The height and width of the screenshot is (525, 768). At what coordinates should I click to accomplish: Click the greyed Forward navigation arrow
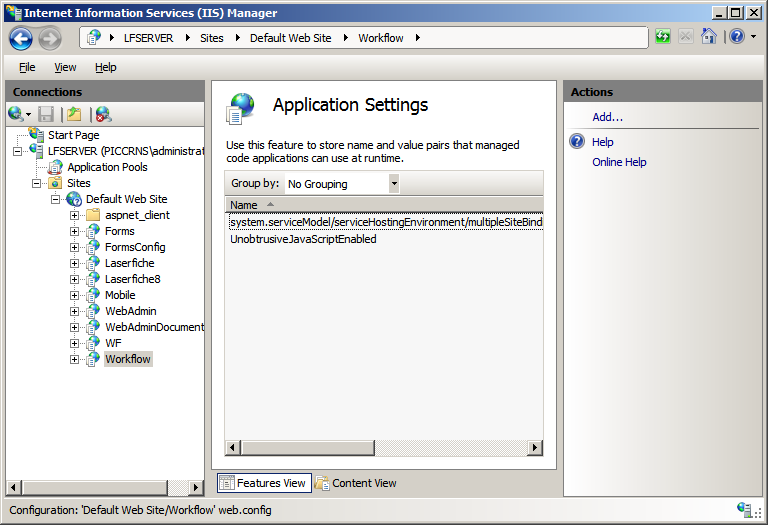tap(50, 39)
